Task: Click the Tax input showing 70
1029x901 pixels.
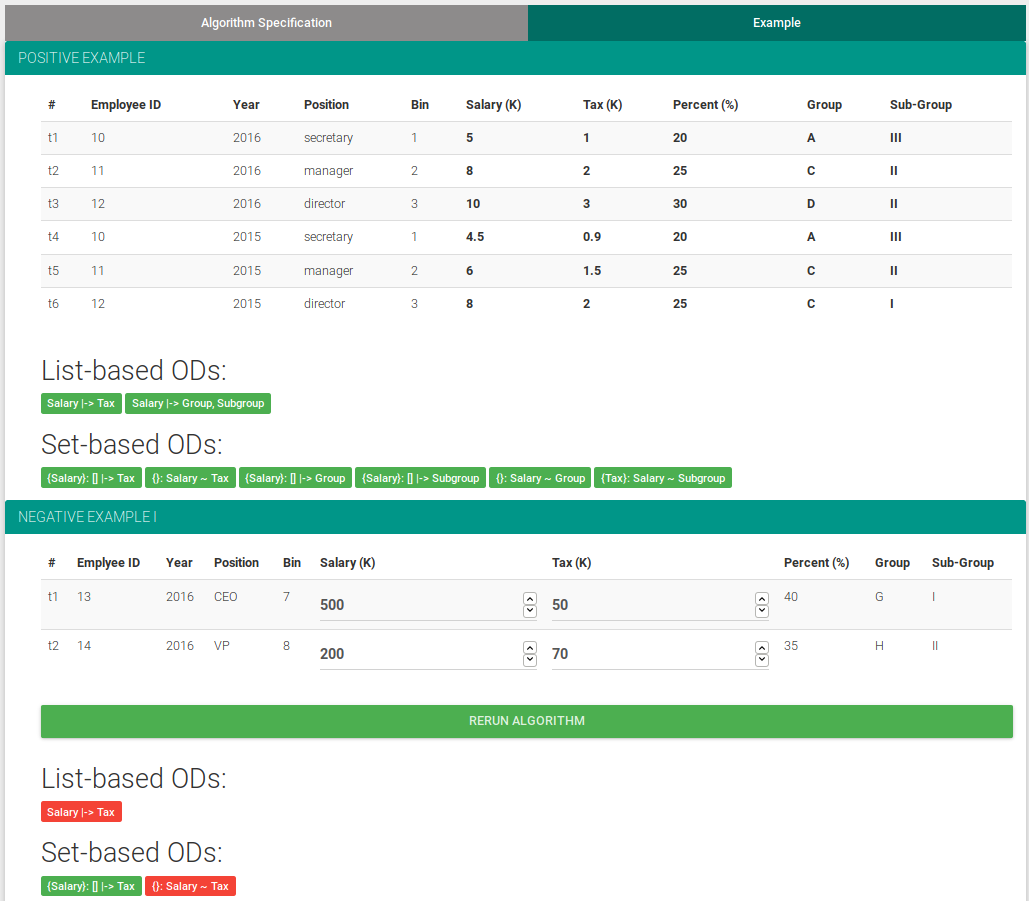Action: pos(650,654)
